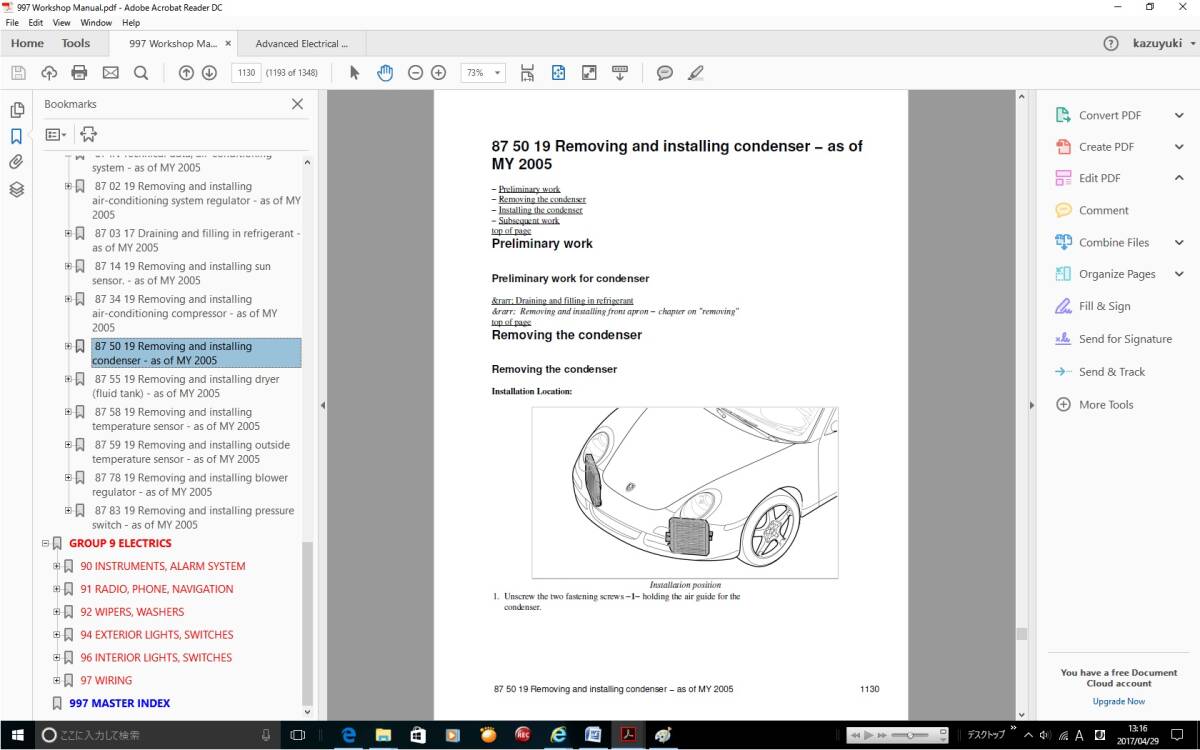Open the File menu
Screen dimensions: 1200x750
click(12, 22)
